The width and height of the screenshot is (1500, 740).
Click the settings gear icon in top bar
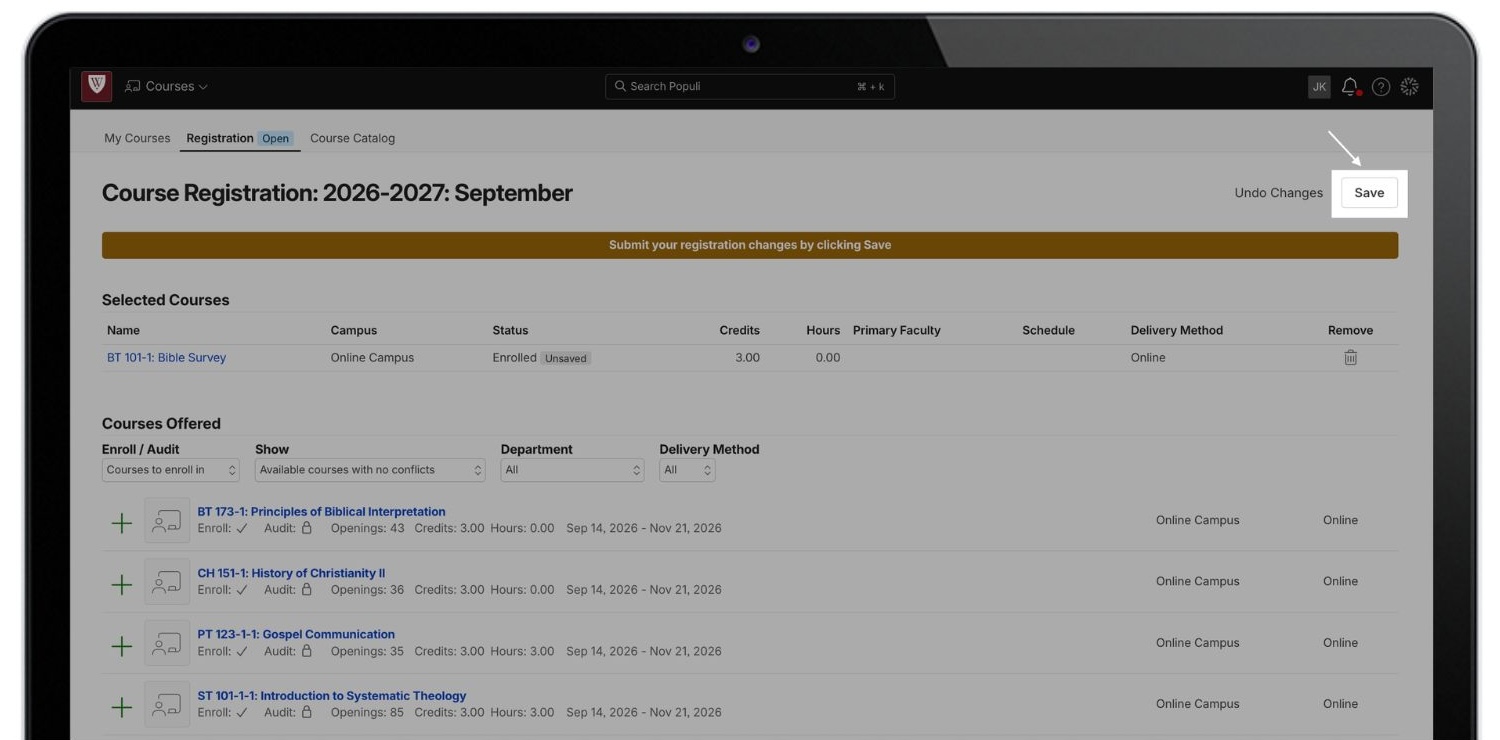tap(1409, 87)
